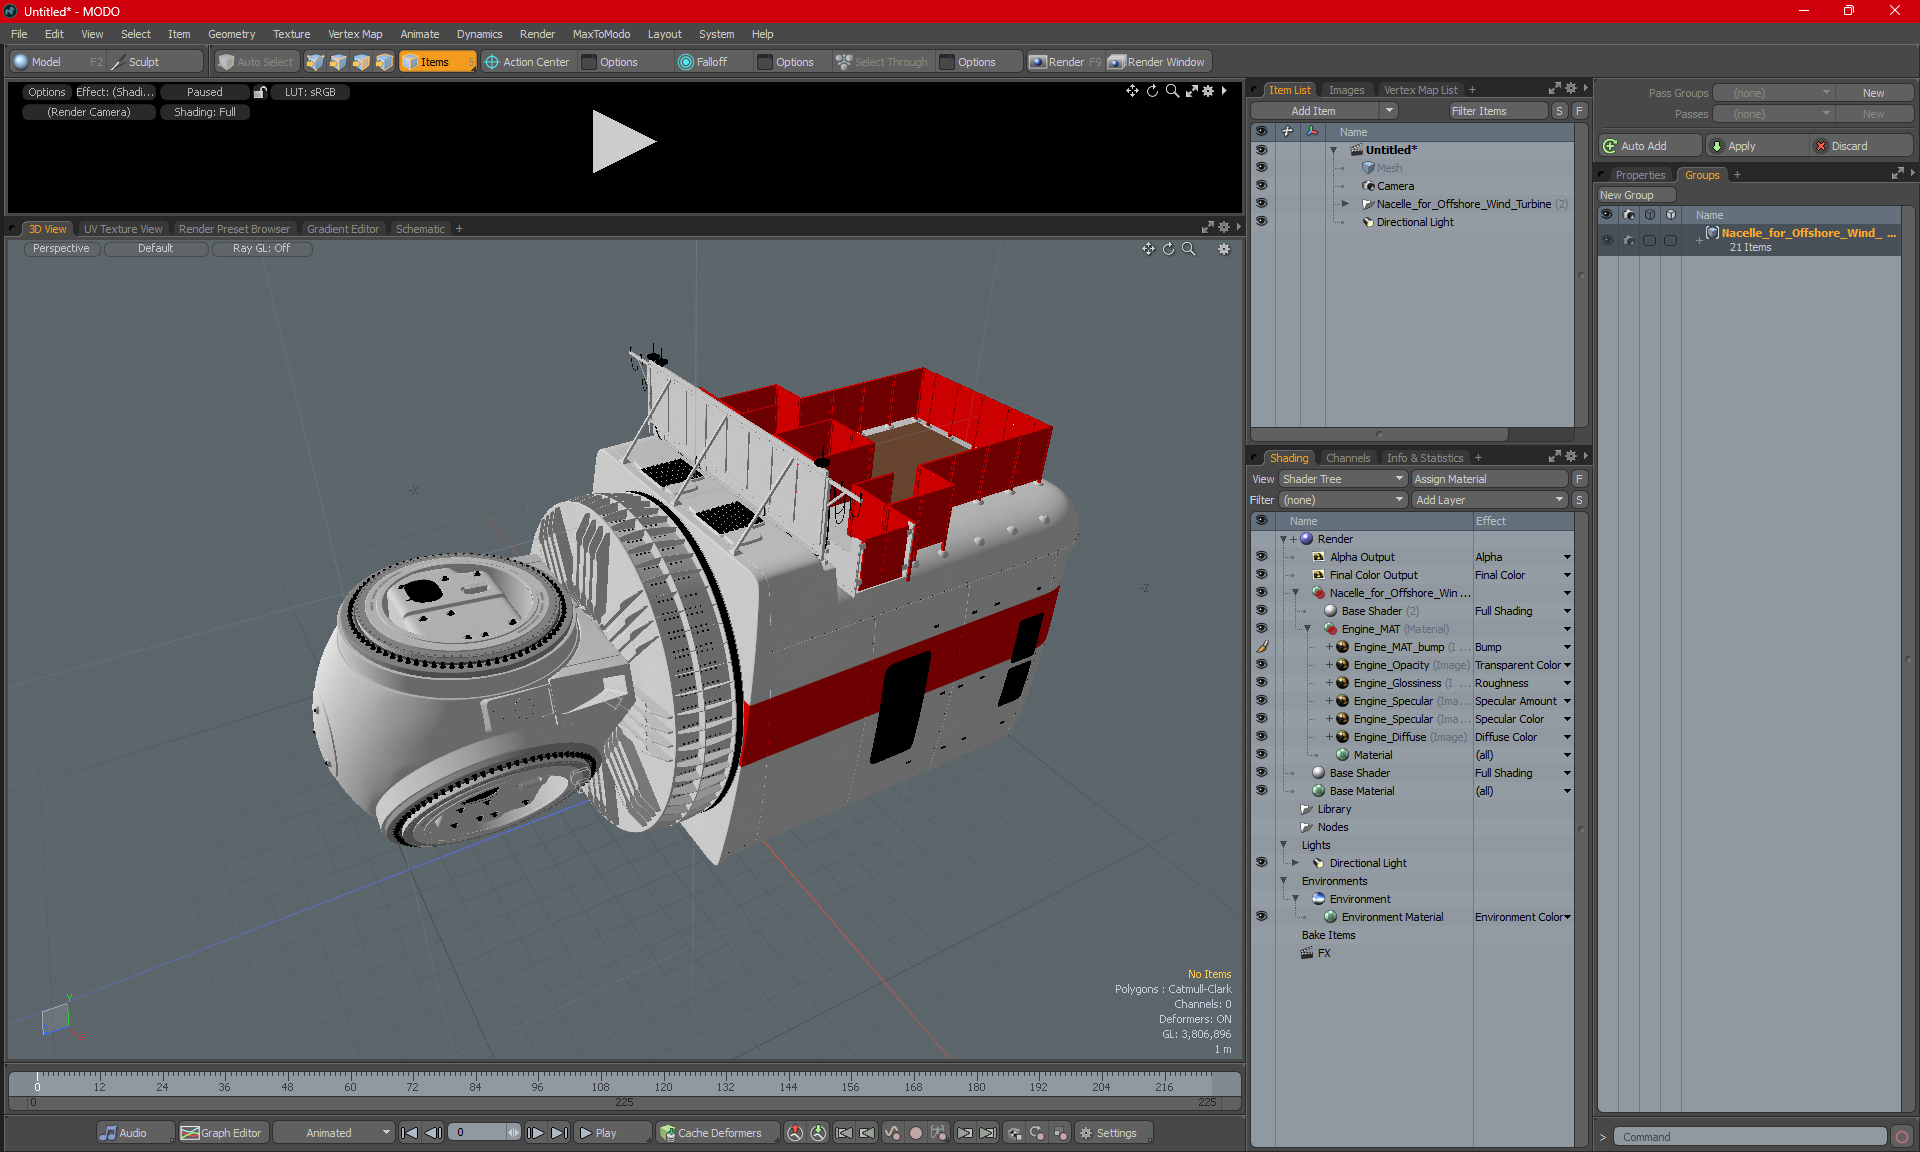Click the Cache Deformers icon

coord(667,1133)
